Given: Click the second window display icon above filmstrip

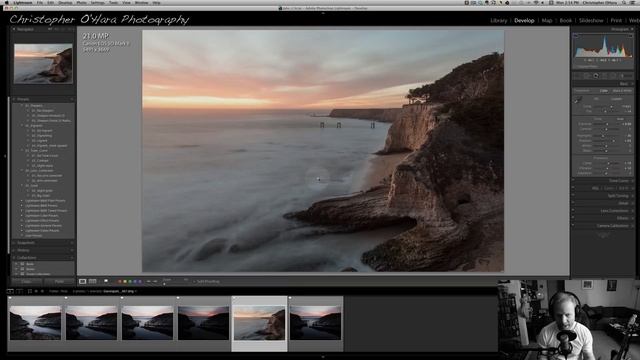Looking at the screenshot, I should coord(19,291).
